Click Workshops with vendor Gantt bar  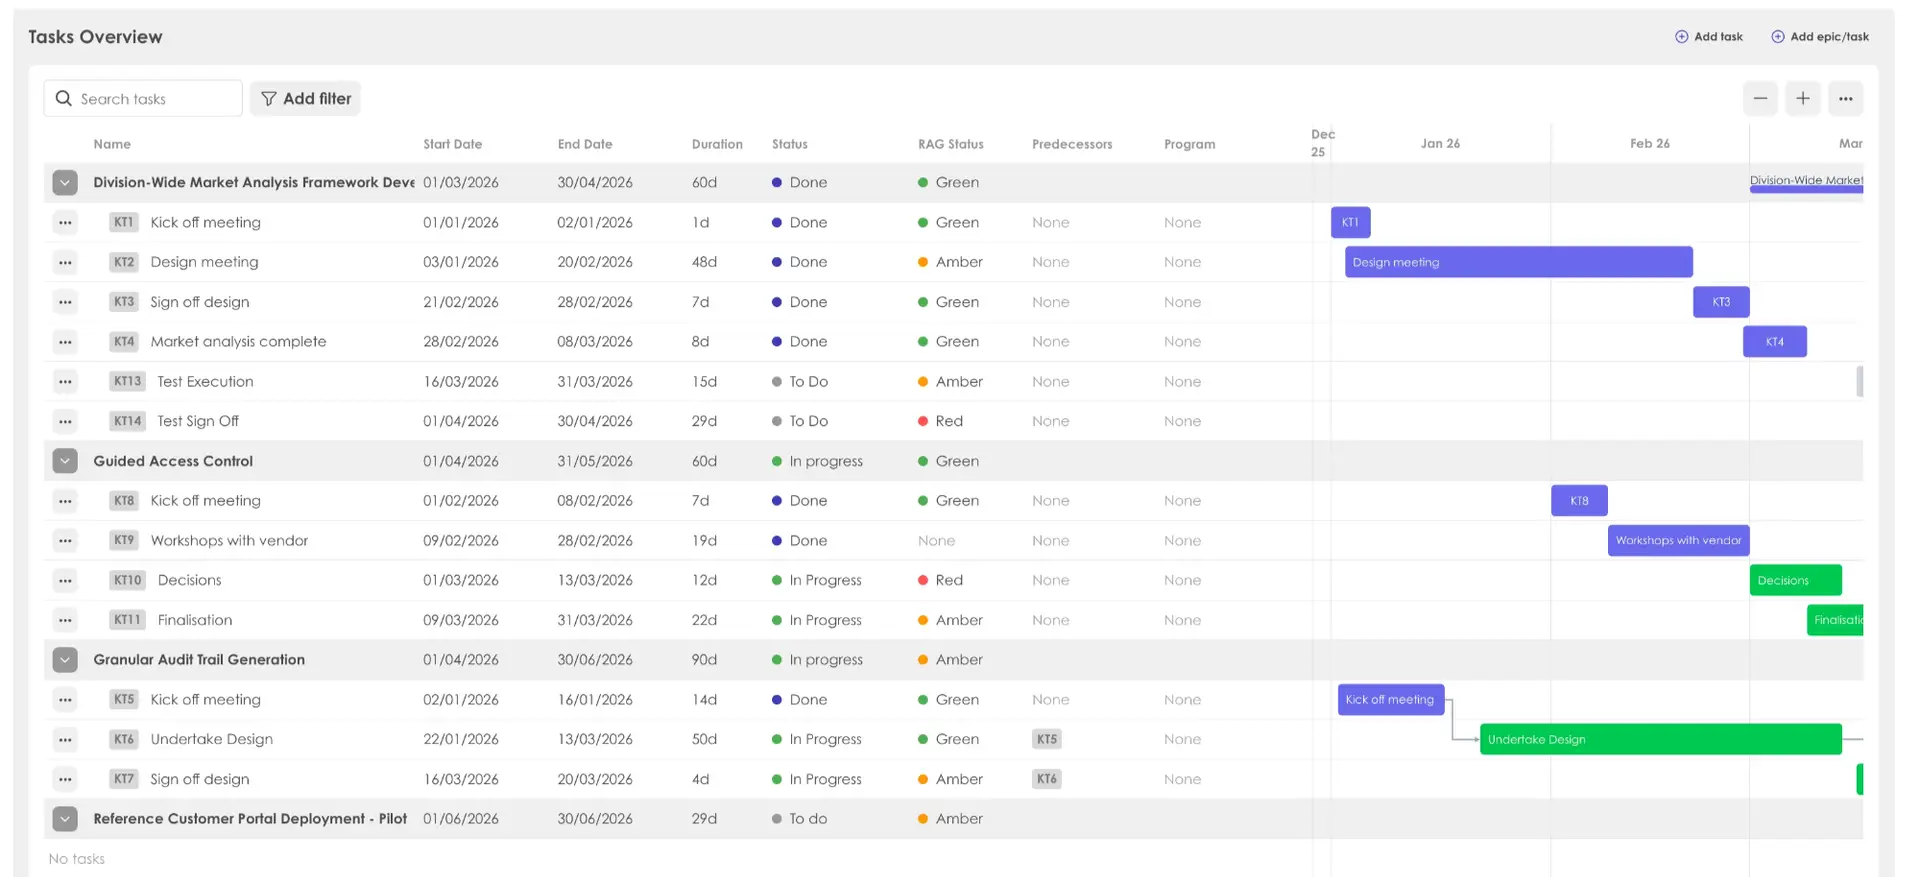(x=1678, y=541)
